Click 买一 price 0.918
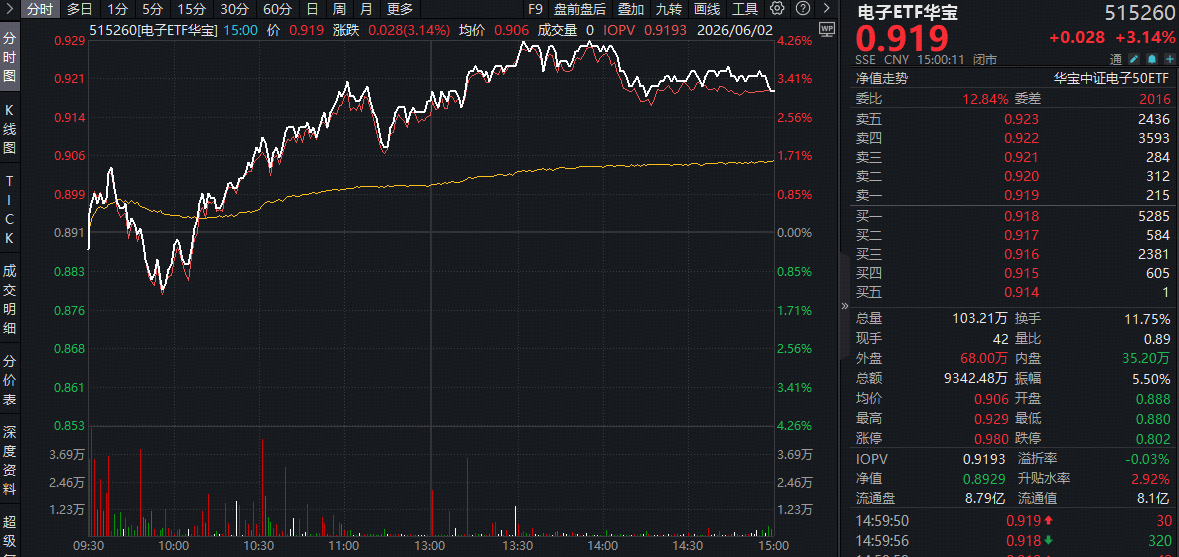The width and height of the screenshot is (1179, 557). click(x=1022, y=216)
